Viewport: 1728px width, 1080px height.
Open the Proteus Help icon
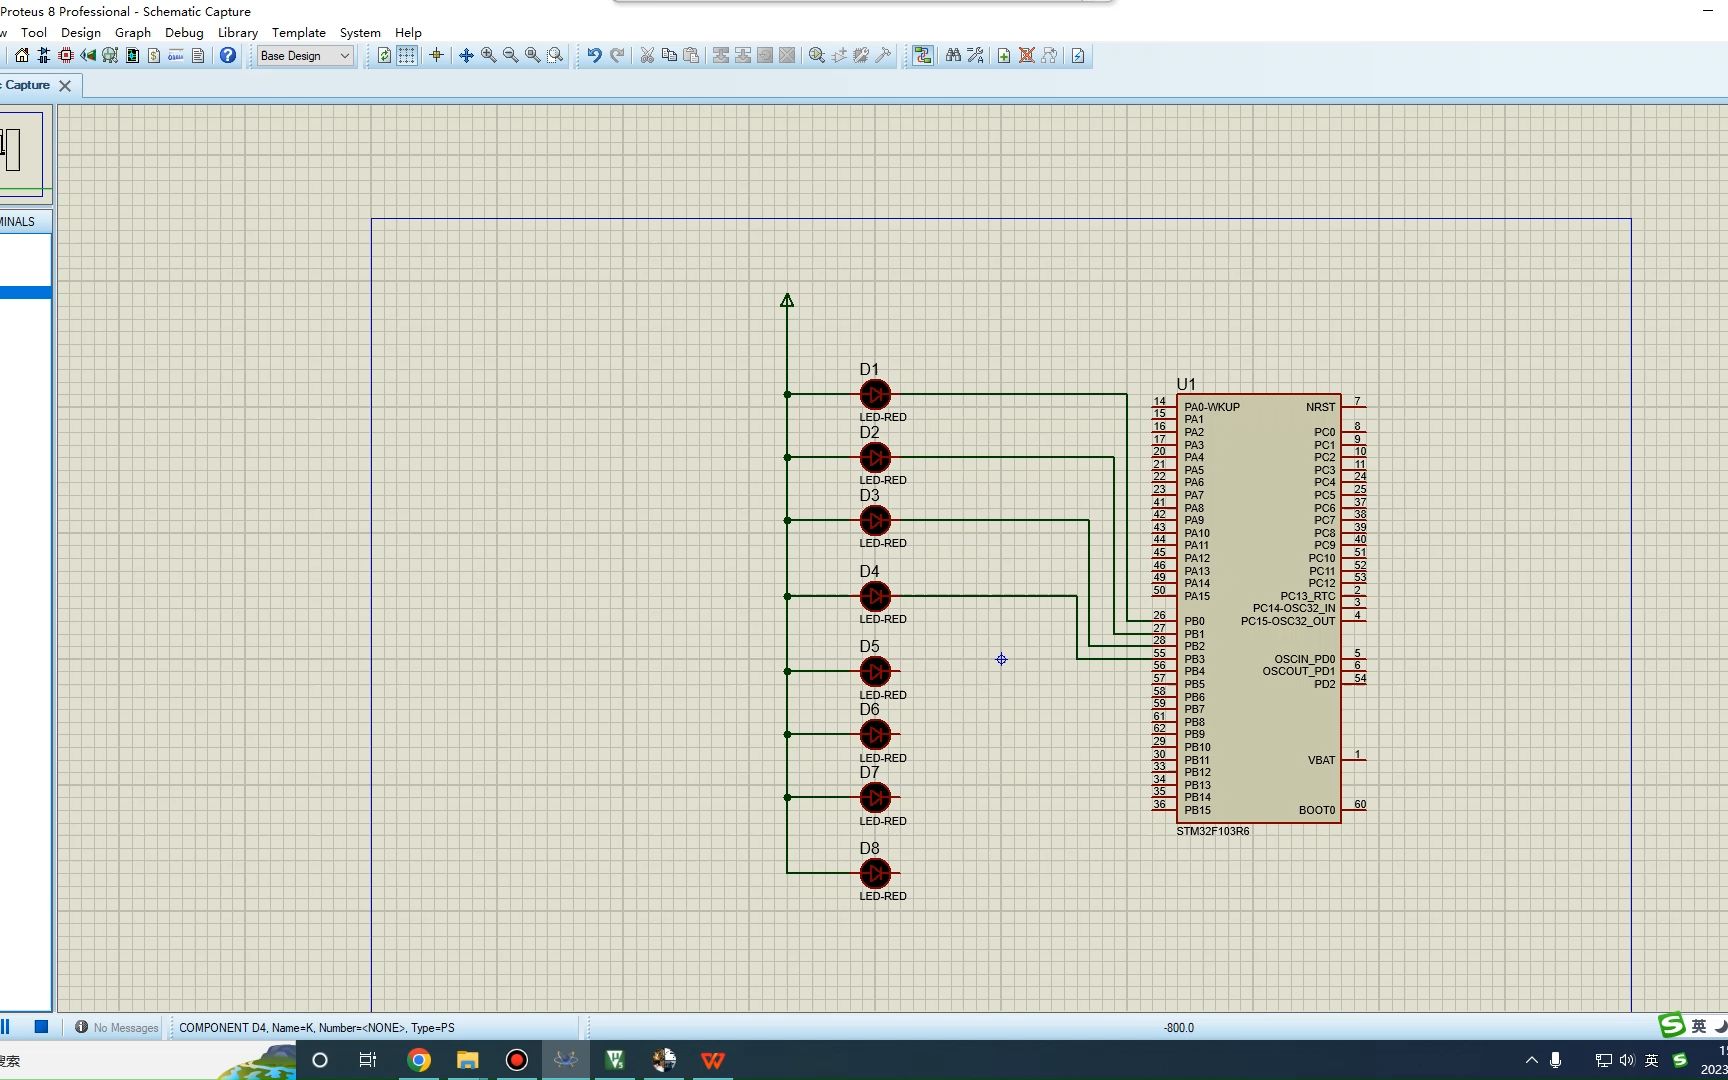[227, 55]
